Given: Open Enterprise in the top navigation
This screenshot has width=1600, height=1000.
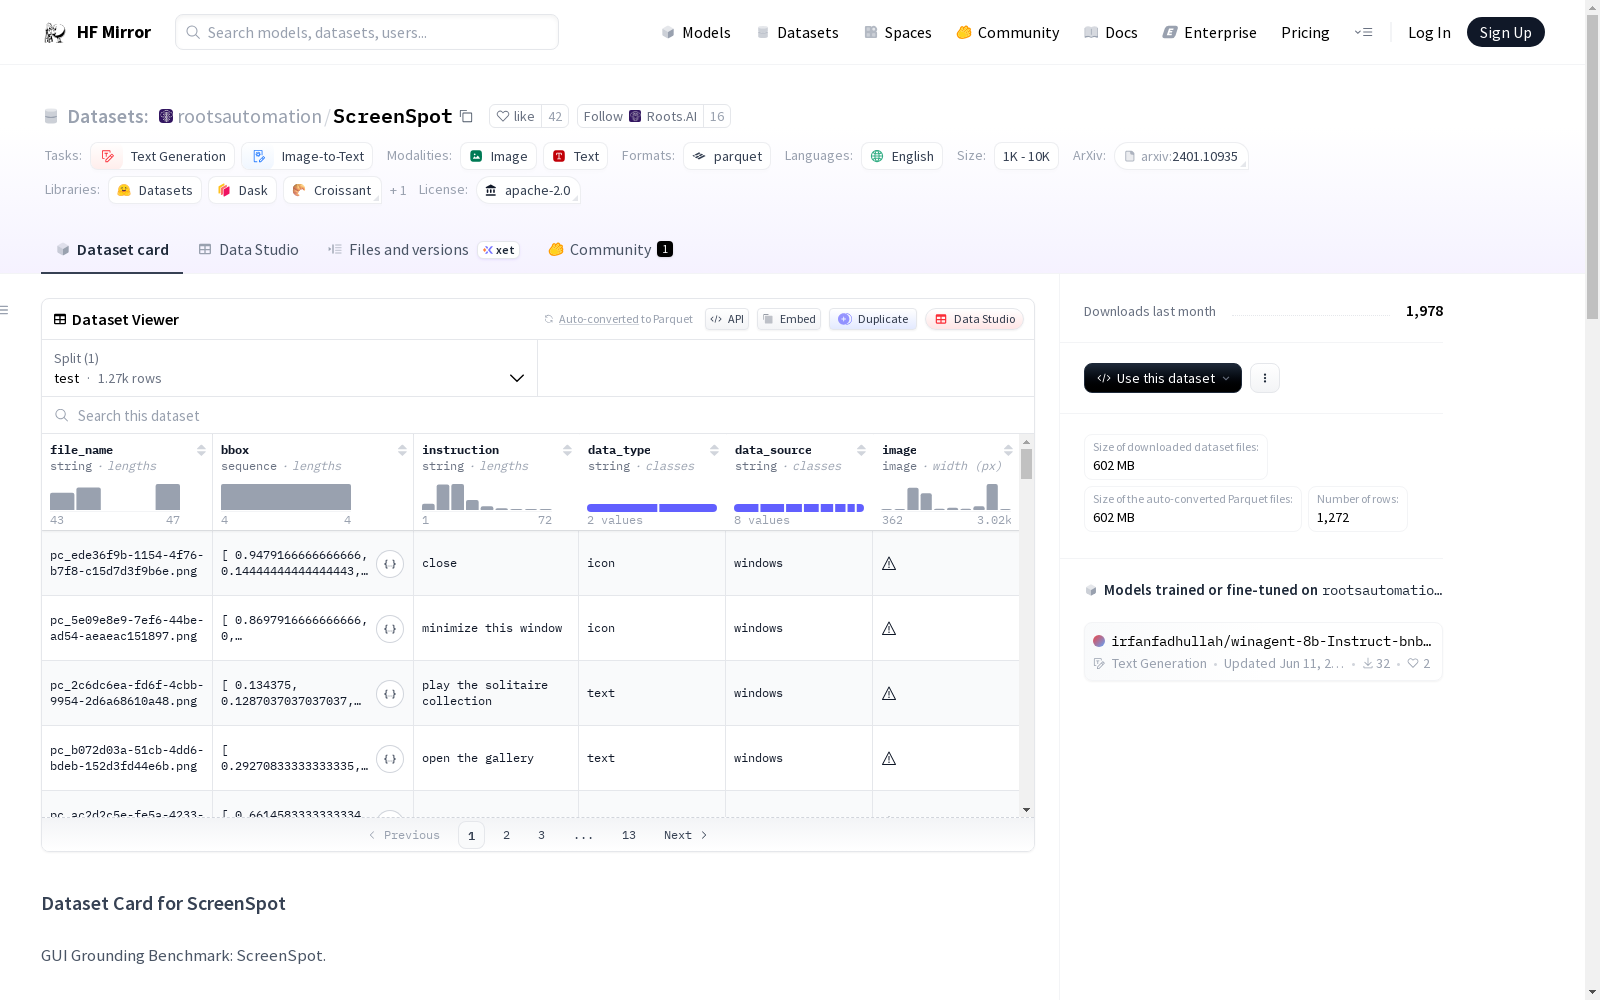Looking at the screenshot, I should [x=1209, y=32].
